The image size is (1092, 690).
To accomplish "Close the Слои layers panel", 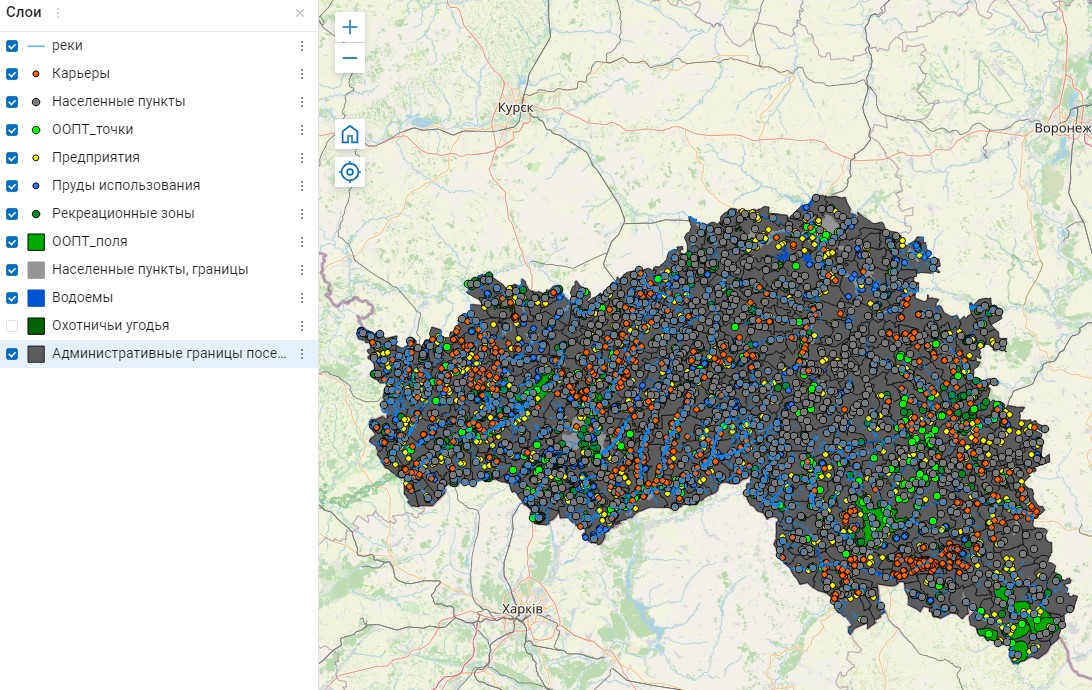I will pyautogui.click(x=300, y=13).
